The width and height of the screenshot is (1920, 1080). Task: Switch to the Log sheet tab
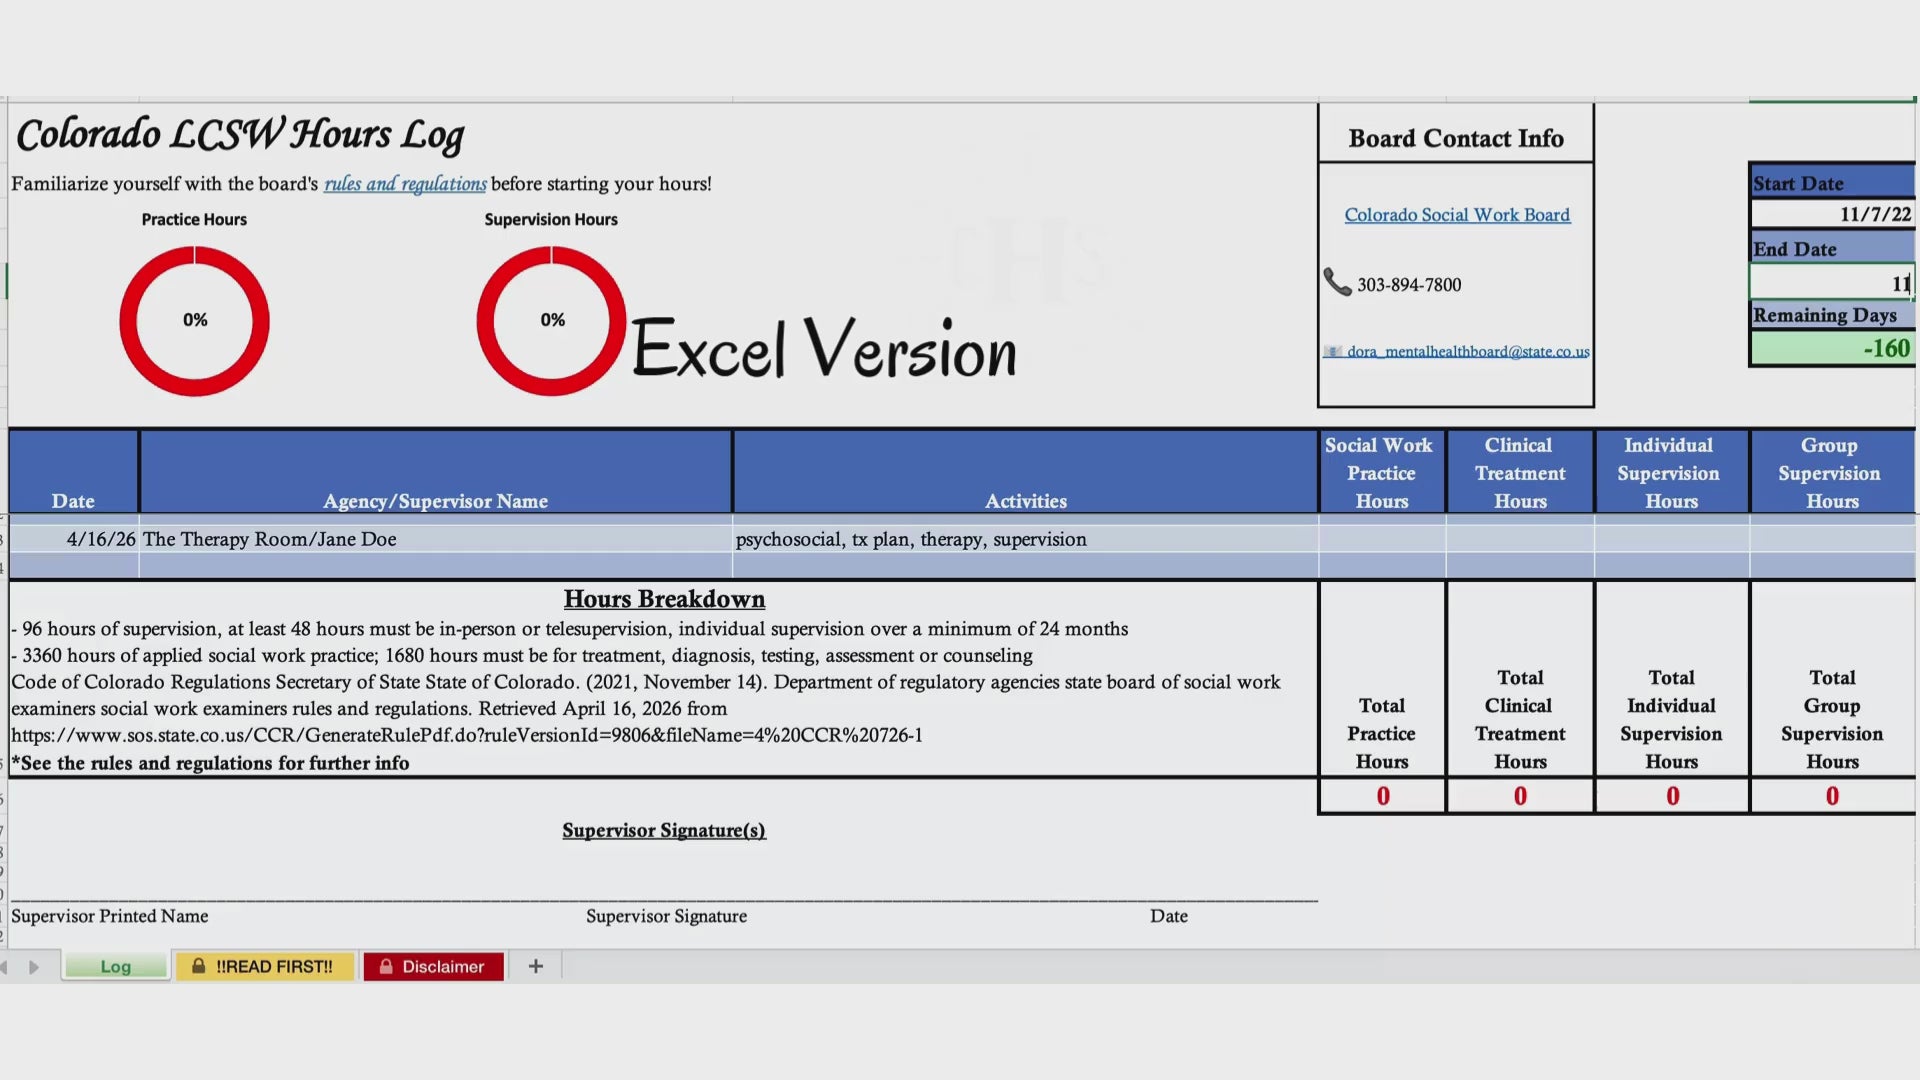[x=115, y=967]
